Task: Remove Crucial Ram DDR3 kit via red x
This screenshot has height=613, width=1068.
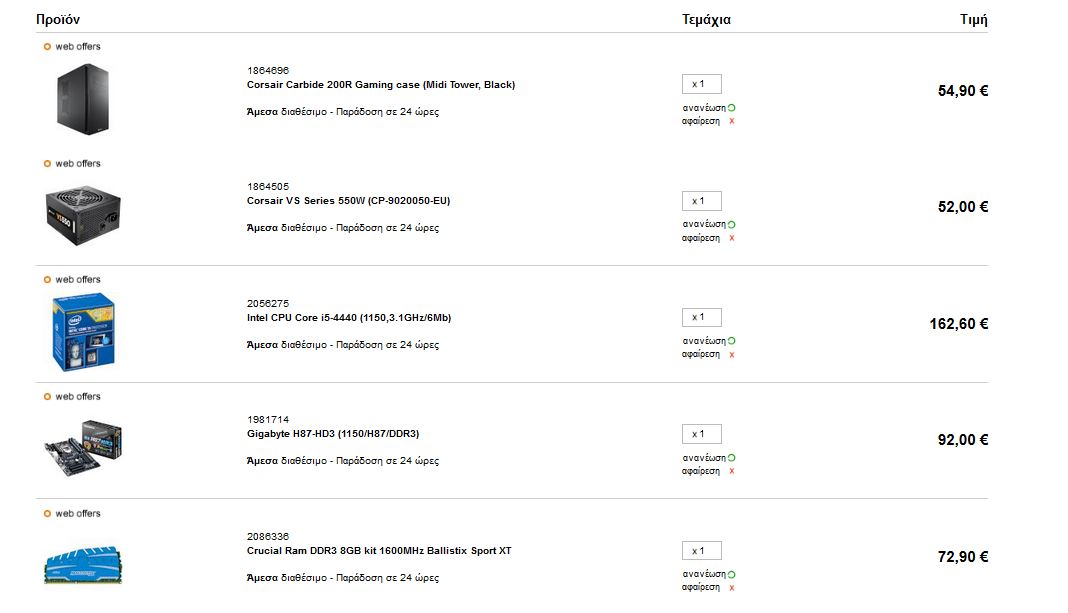Action: (732, 588)
